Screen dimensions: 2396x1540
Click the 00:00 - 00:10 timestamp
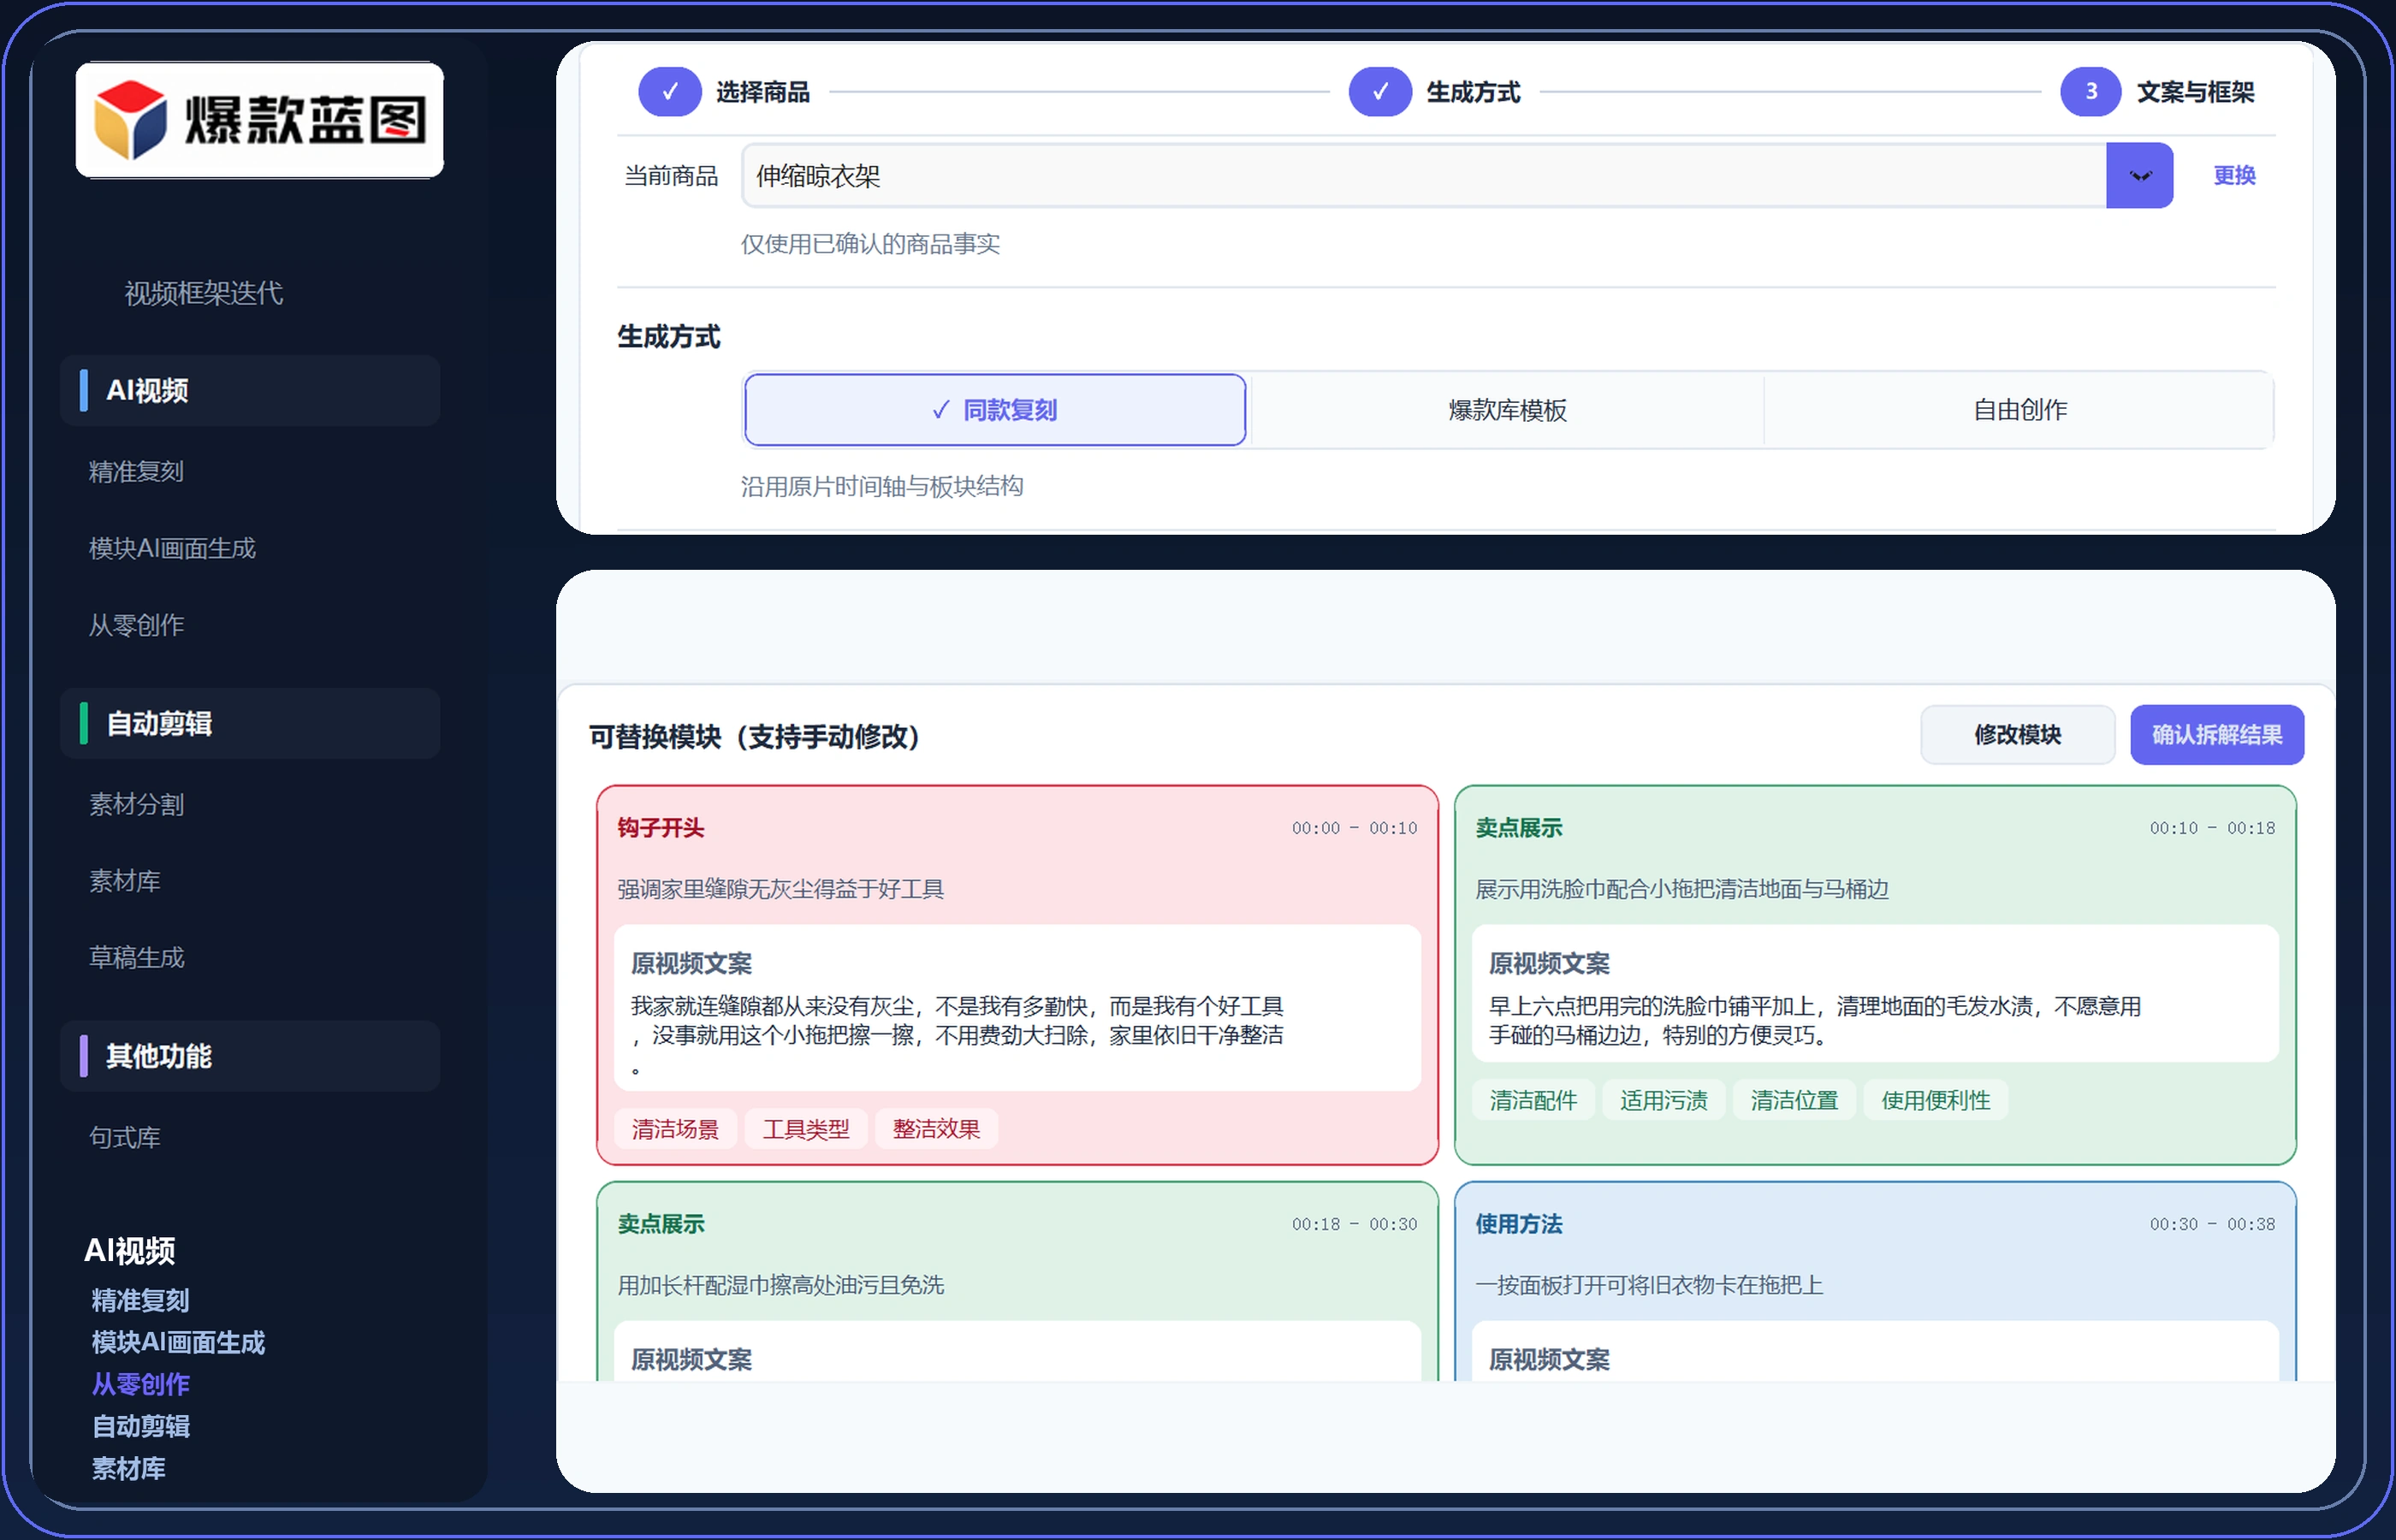(x=1354, y=828)
